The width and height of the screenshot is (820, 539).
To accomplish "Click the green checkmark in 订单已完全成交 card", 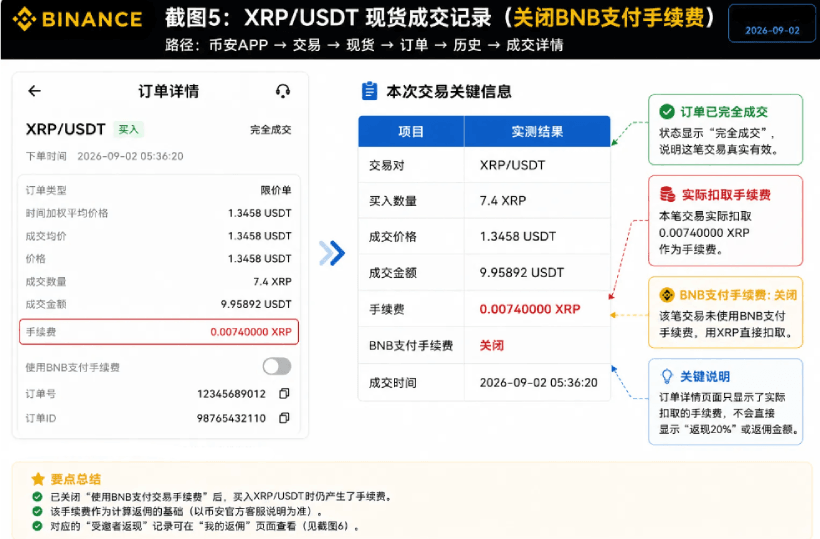I will [x=667, y=111].
